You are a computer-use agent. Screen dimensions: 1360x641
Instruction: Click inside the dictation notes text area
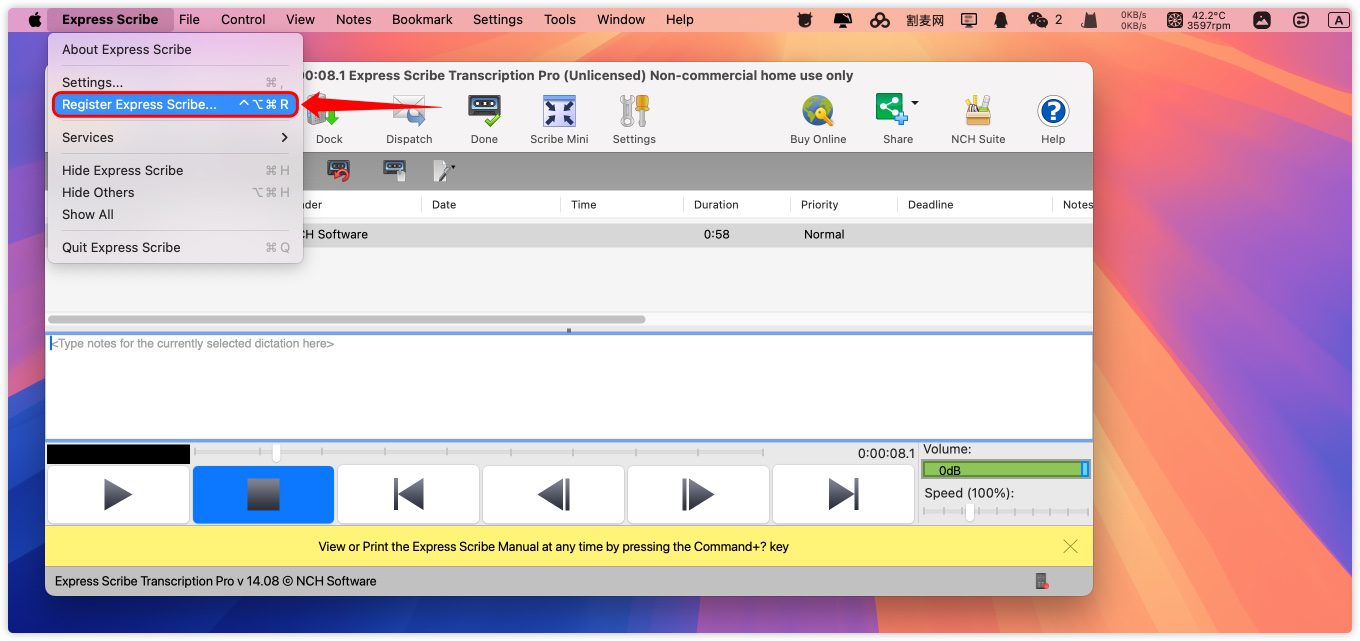tap(568, 390)
